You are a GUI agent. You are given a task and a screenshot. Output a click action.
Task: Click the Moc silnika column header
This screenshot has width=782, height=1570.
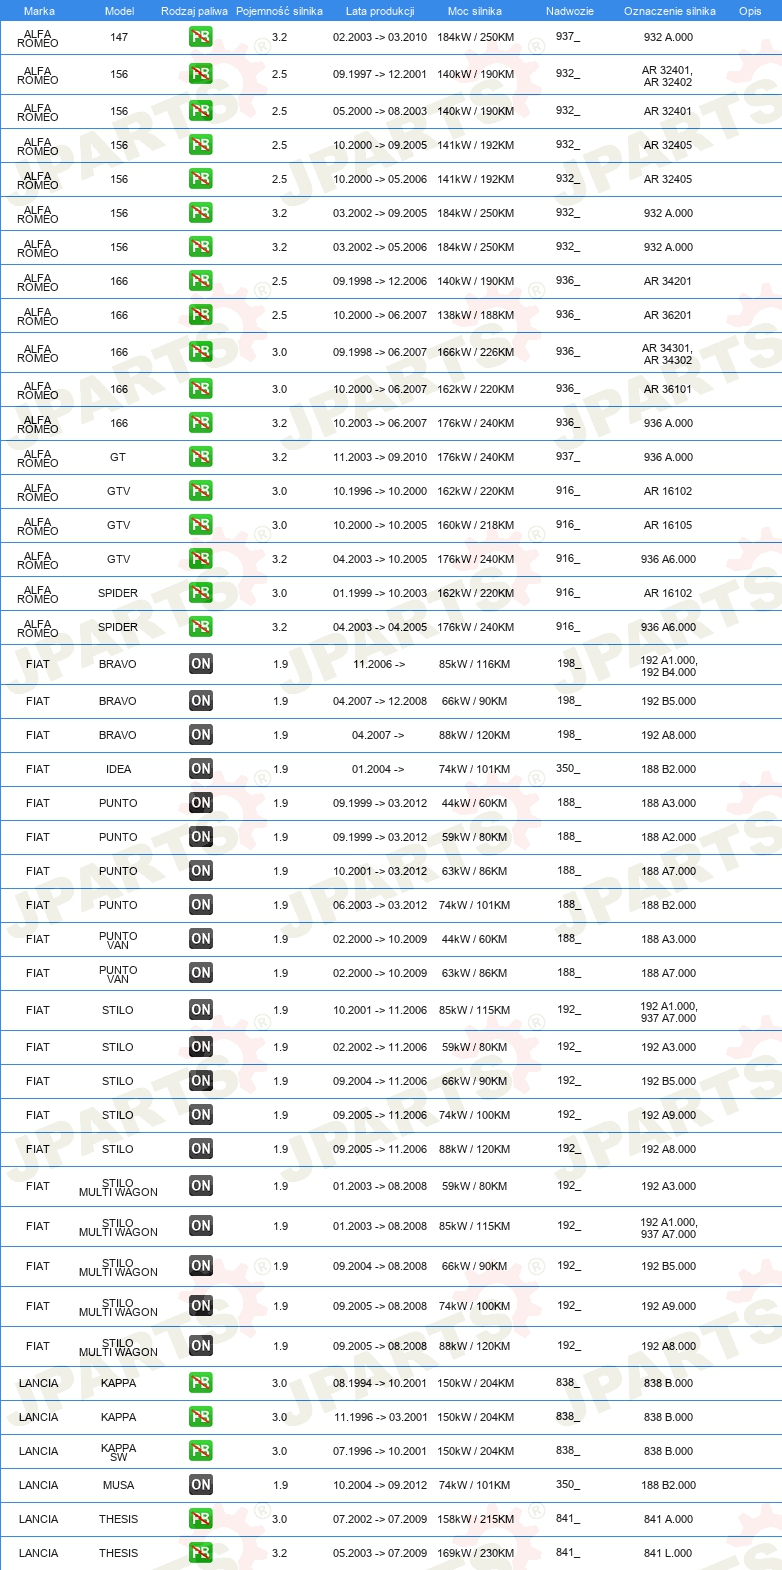pos(475,11)
